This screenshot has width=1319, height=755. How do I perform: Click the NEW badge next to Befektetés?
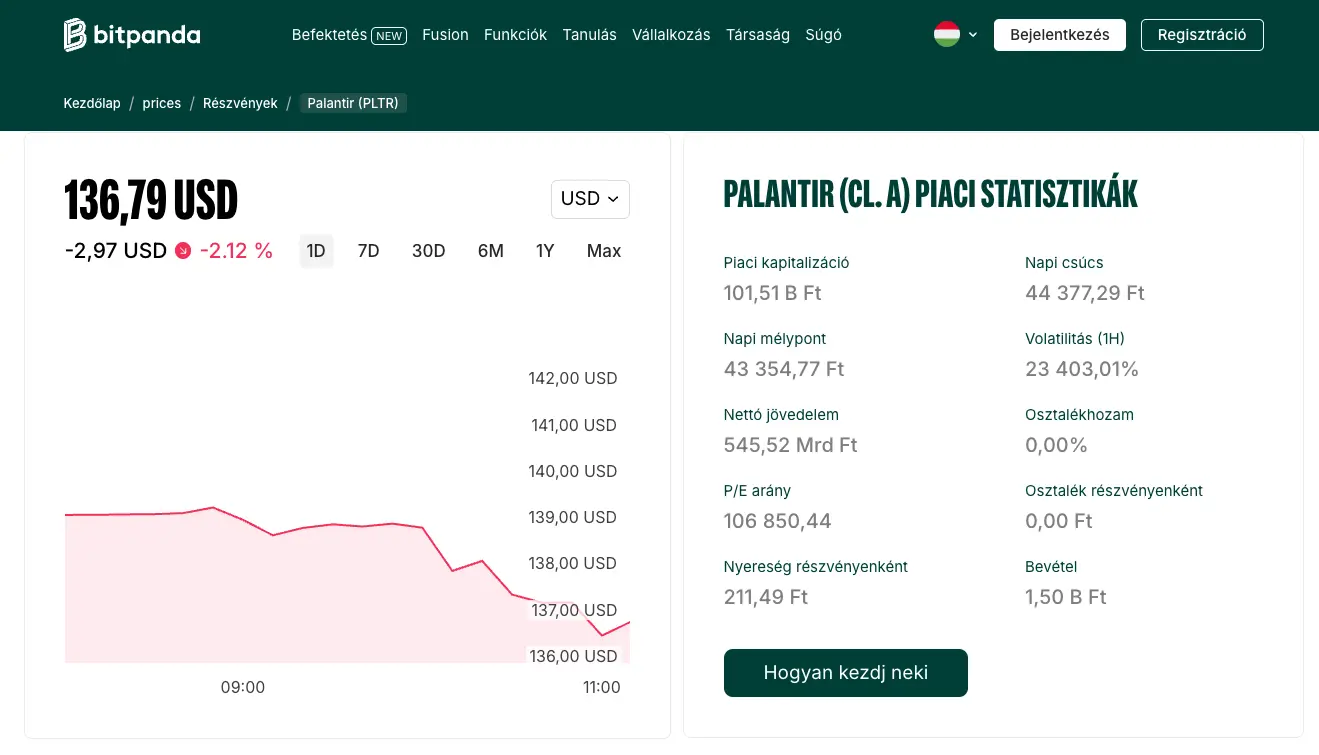point(389,35)
